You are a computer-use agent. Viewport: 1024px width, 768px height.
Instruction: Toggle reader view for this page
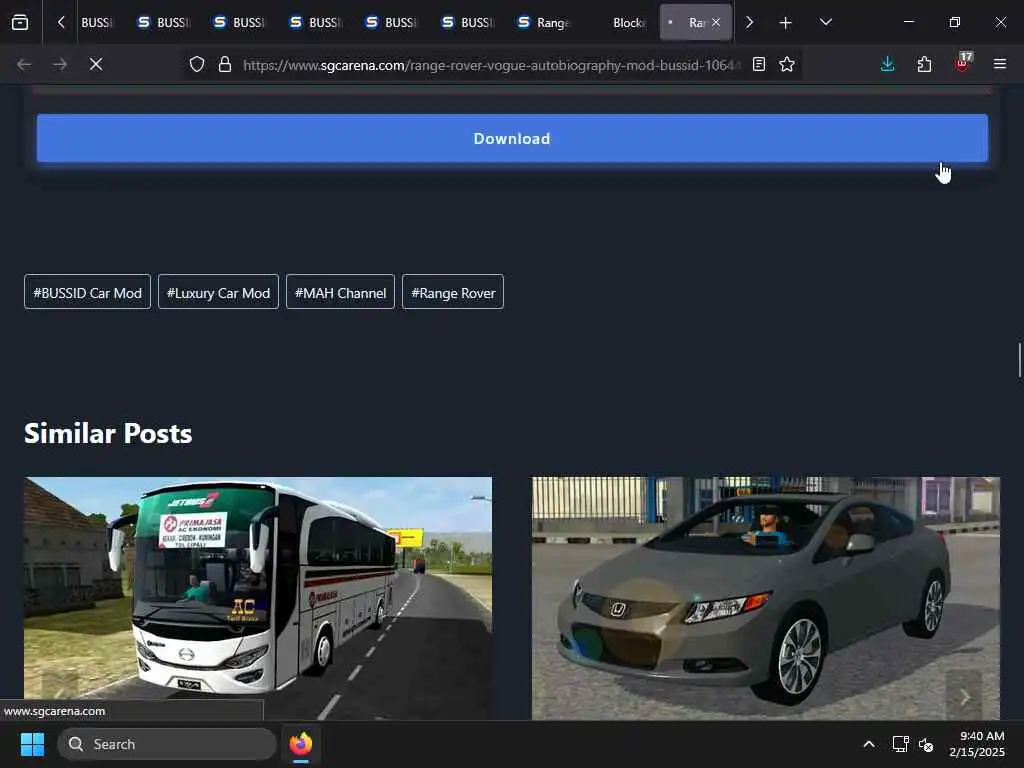pos(758,64)
